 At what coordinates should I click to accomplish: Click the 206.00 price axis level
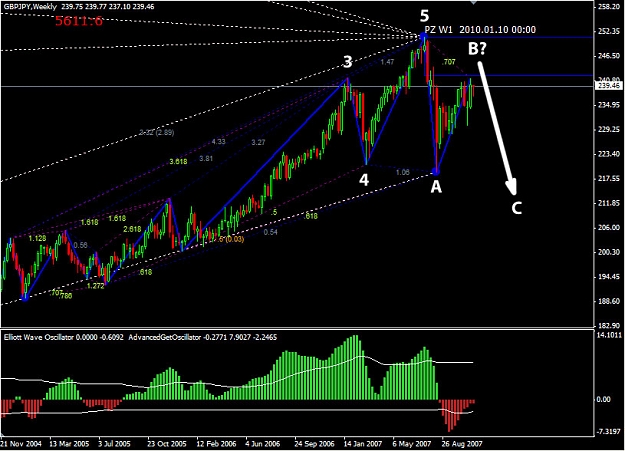[609, 228]
